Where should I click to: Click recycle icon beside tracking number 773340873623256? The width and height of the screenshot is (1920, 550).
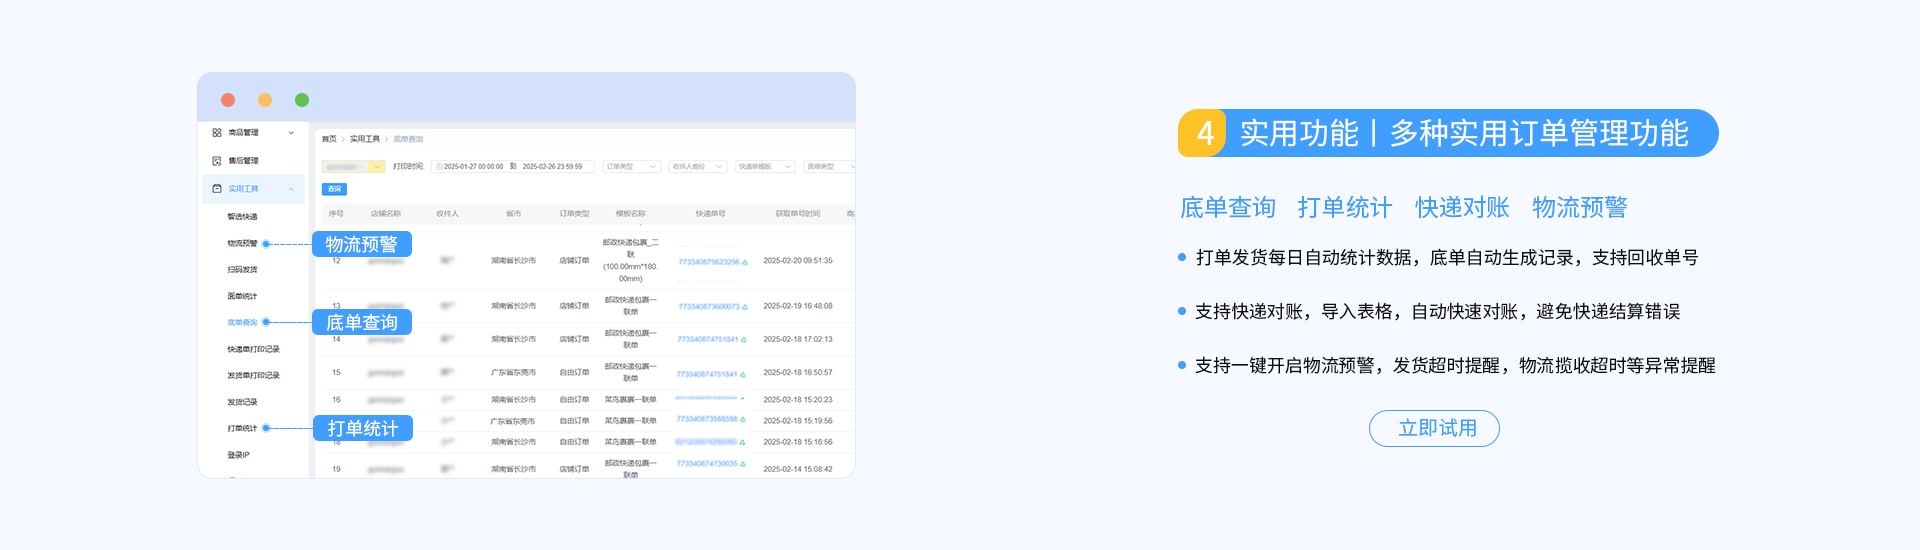pos(745,262)
